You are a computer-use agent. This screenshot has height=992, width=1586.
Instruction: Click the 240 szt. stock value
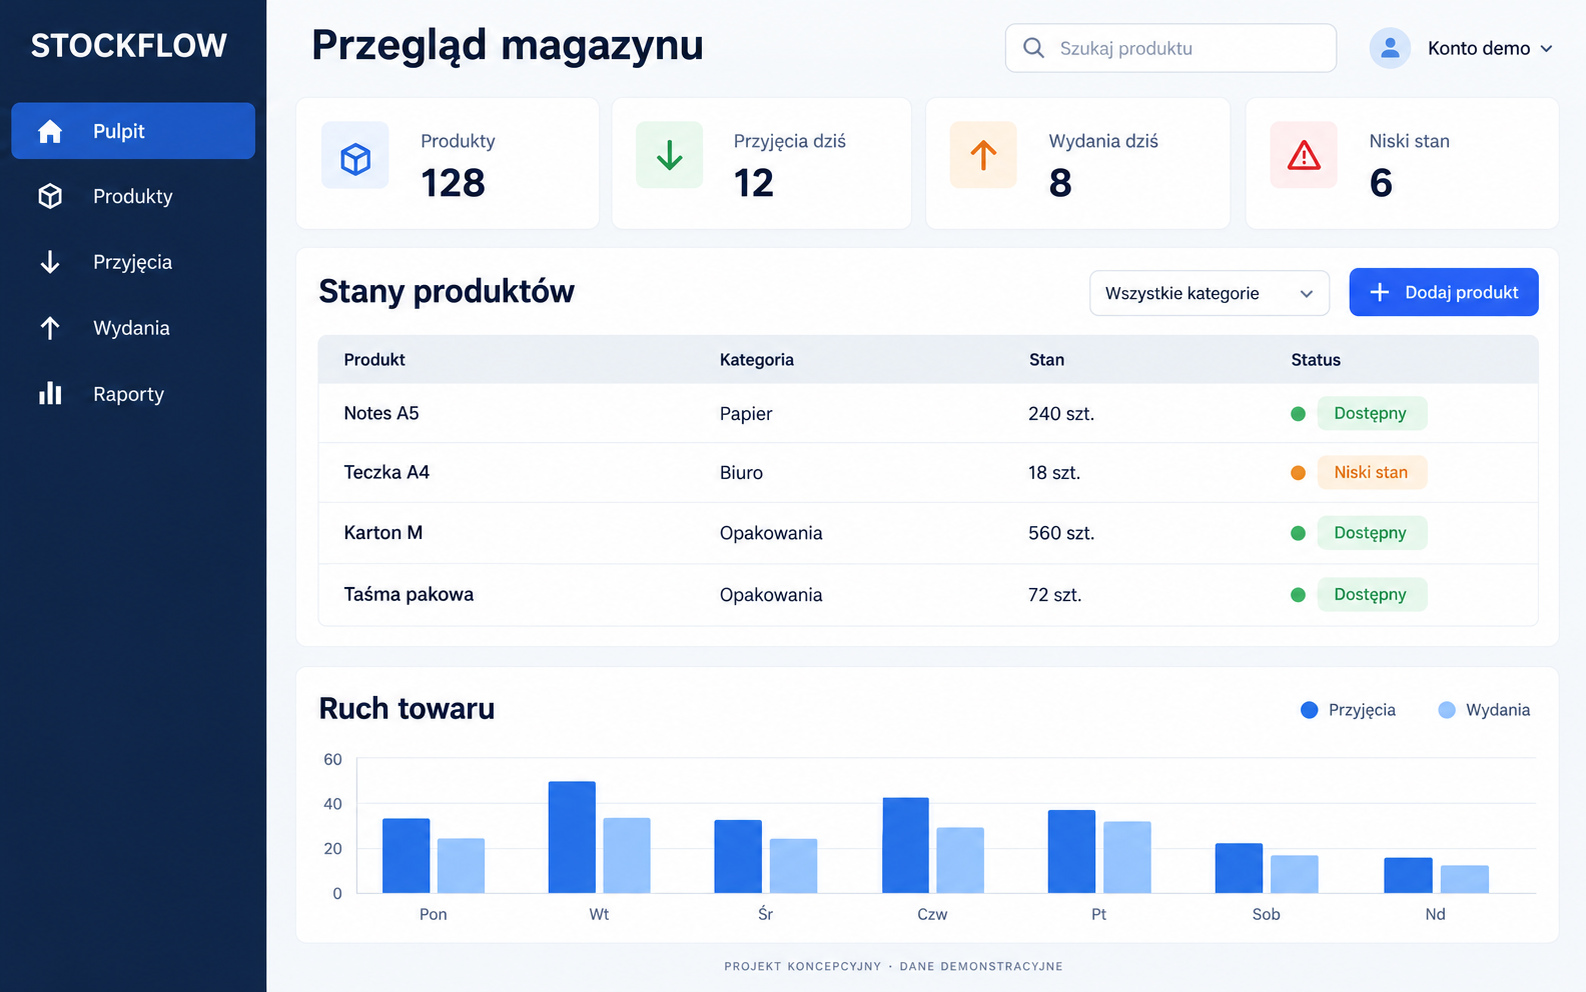coord(1061,414)
